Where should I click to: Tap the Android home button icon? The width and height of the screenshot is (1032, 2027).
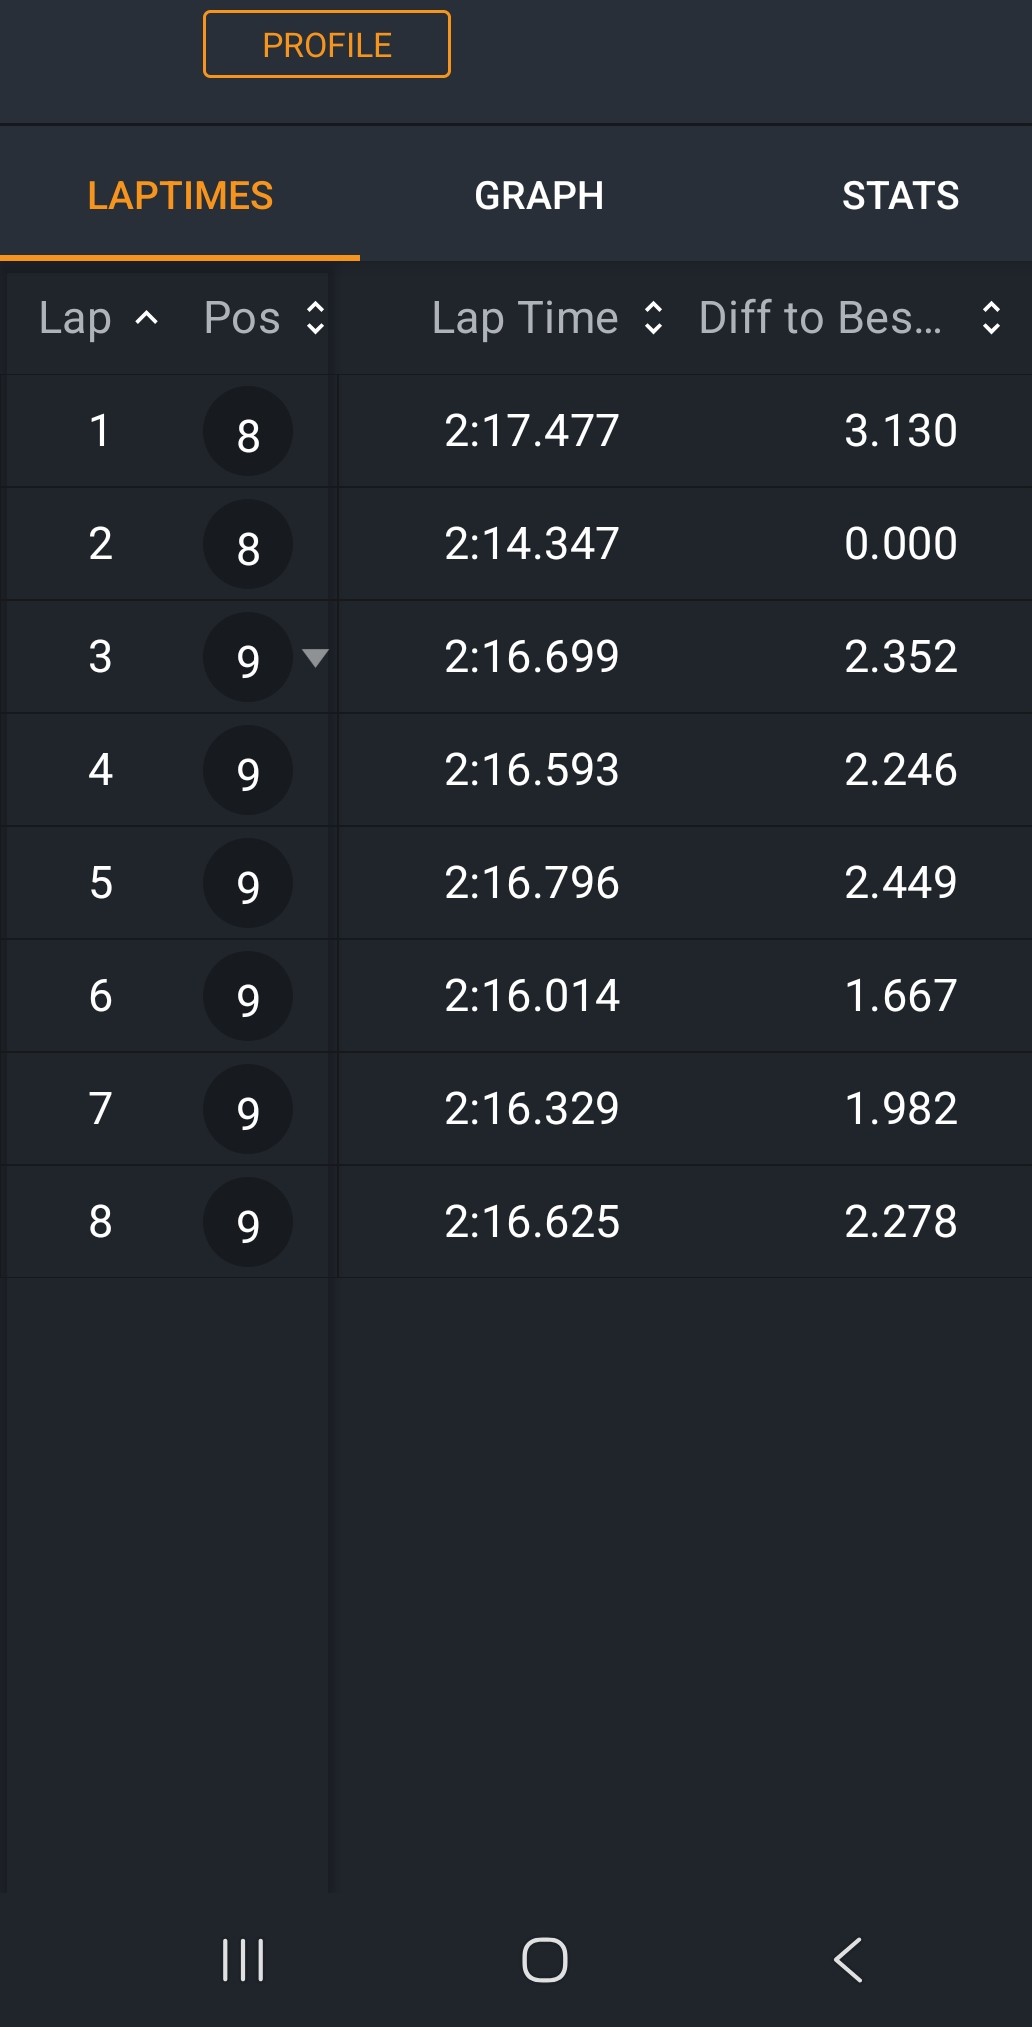(545, 1959)
